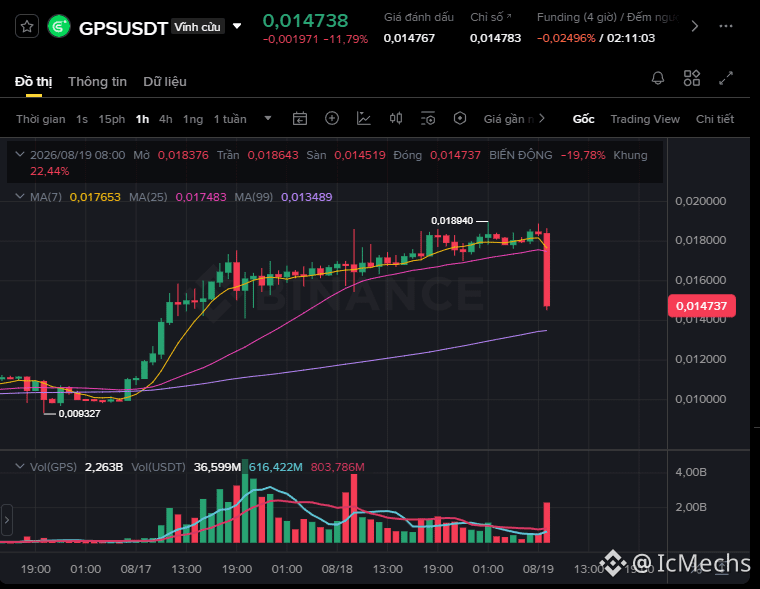Expand chart to fullscreen
Screen dimensions: 760x589
click(x=726, y=78)
